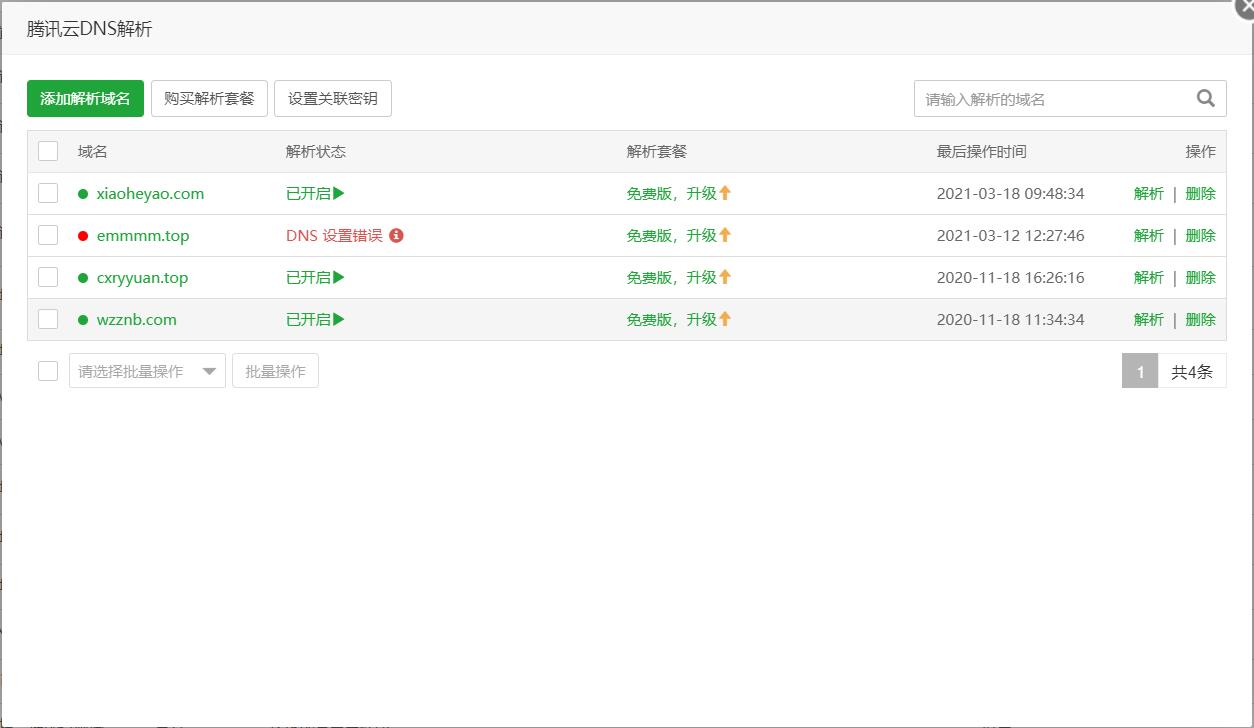Image resolution: width=1254 pixels, height=728 pixels.
Task: Click timestamp 2021-03-18 09:48:34
Action: pyautogui.click(x=1010, y=193)
